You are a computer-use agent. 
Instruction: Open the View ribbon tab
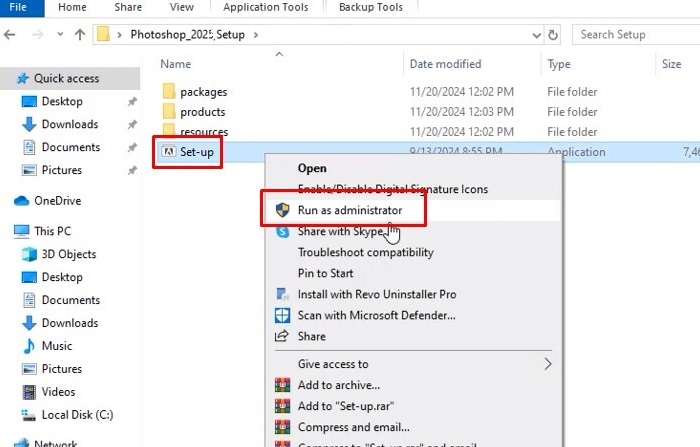click(182, 7)
